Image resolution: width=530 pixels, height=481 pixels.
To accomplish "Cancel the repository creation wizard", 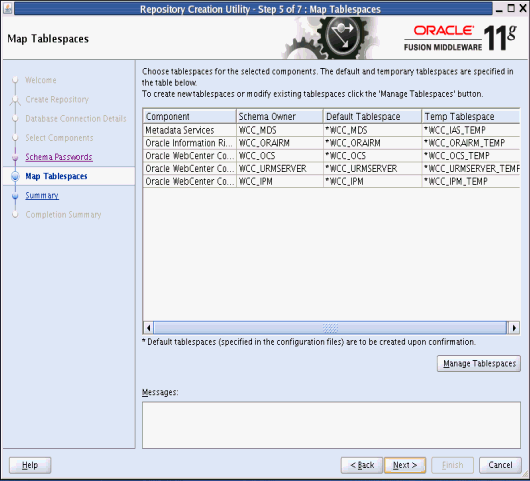I will click(x=500, y=465).
